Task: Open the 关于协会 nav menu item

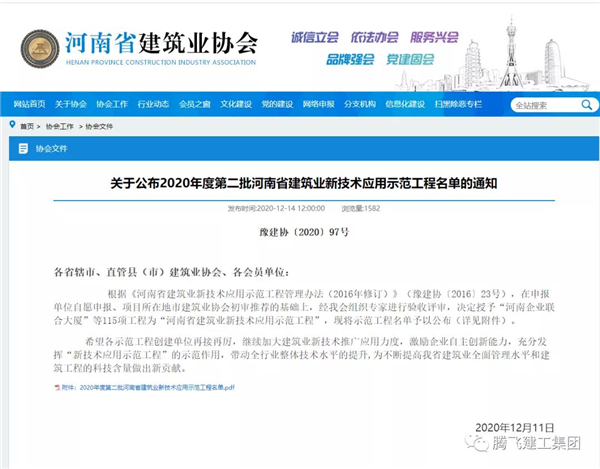Action: pos(71,104)
